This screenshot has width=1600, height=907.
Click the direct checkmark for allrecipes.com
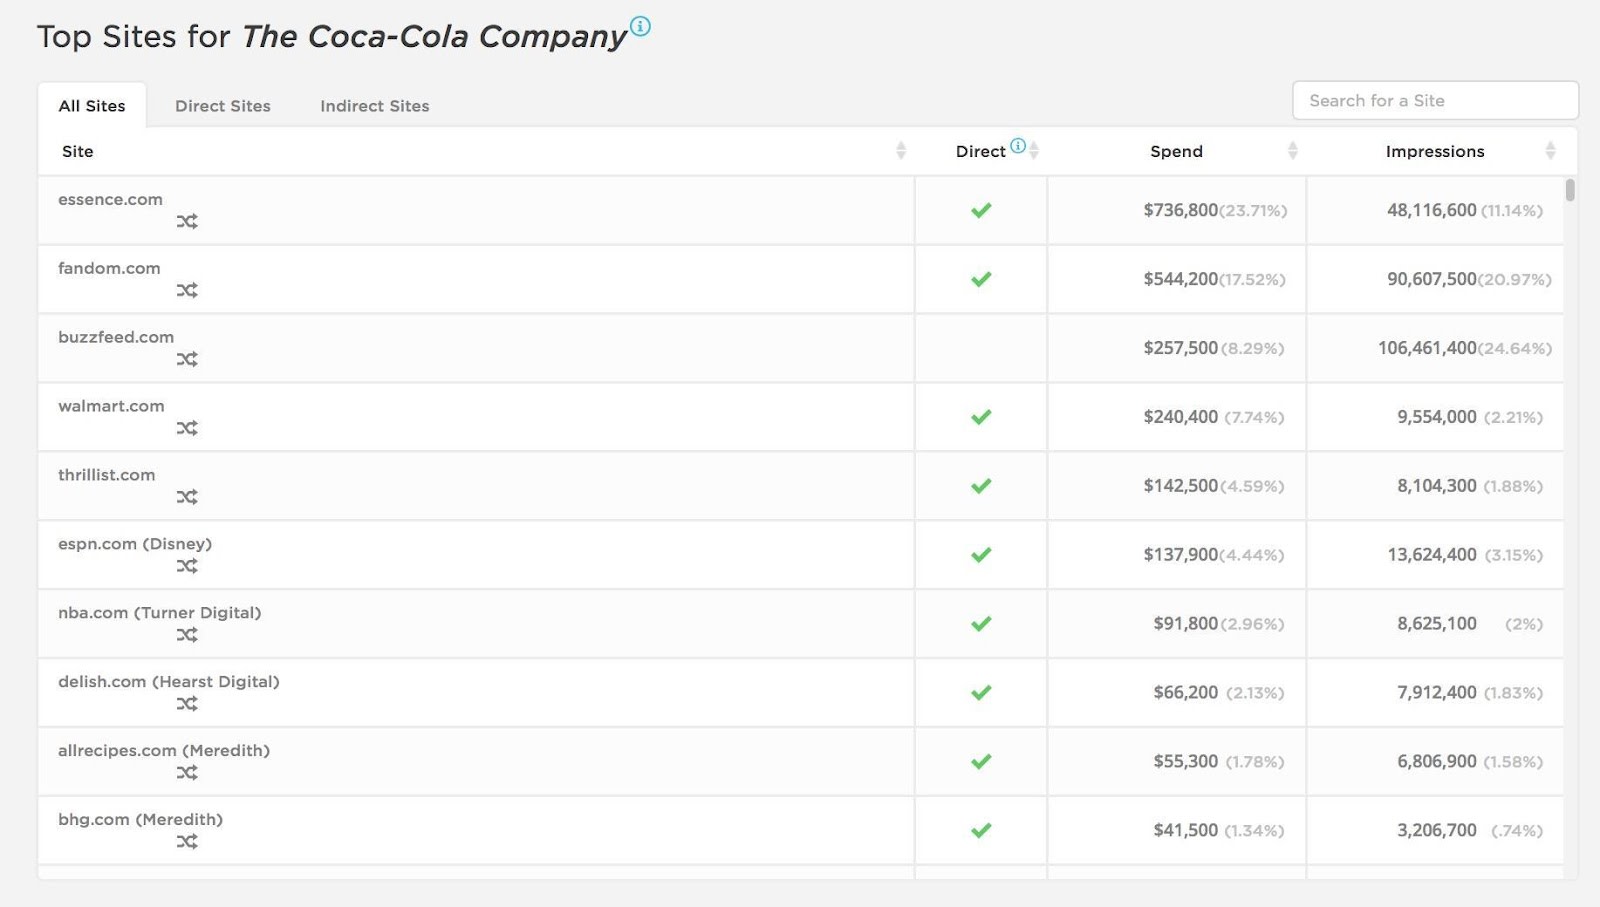(981, 762)
